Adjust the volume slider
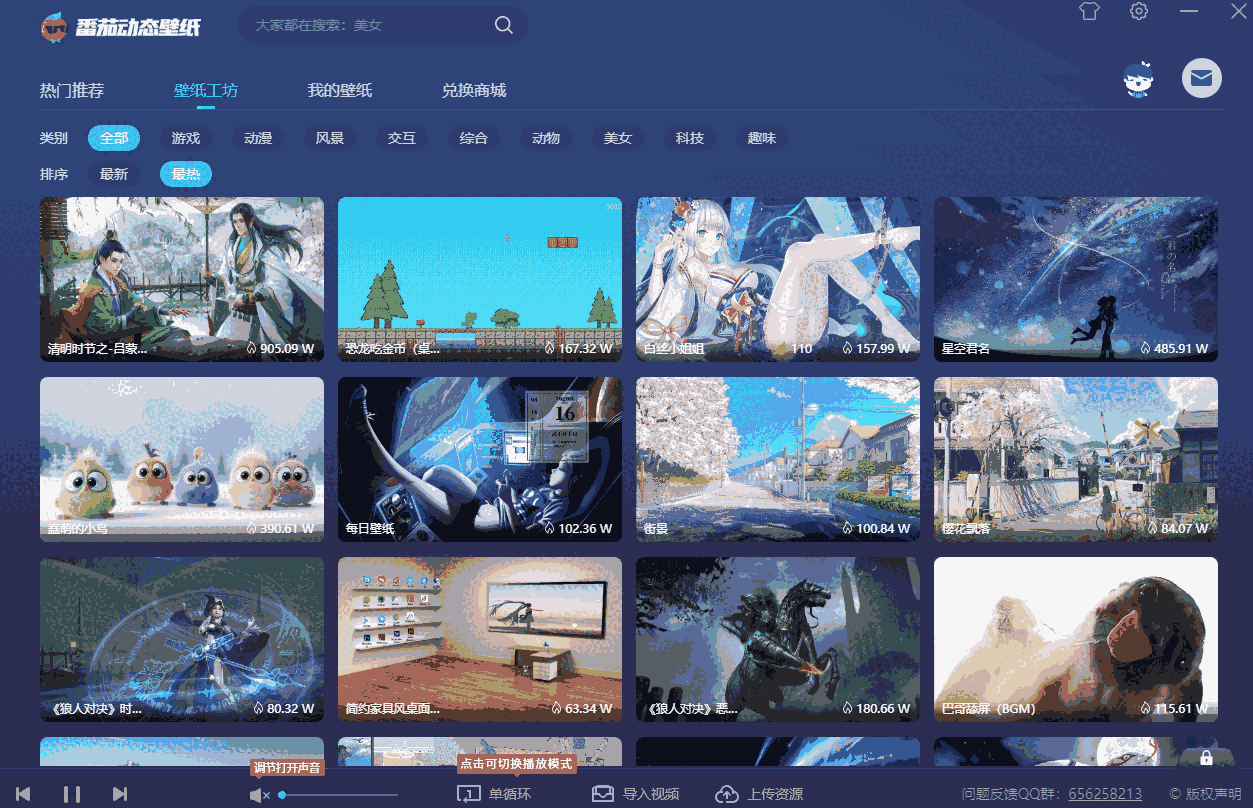Image resolution: width=1253 pixels, height=808 pixels. click(340, 796)
